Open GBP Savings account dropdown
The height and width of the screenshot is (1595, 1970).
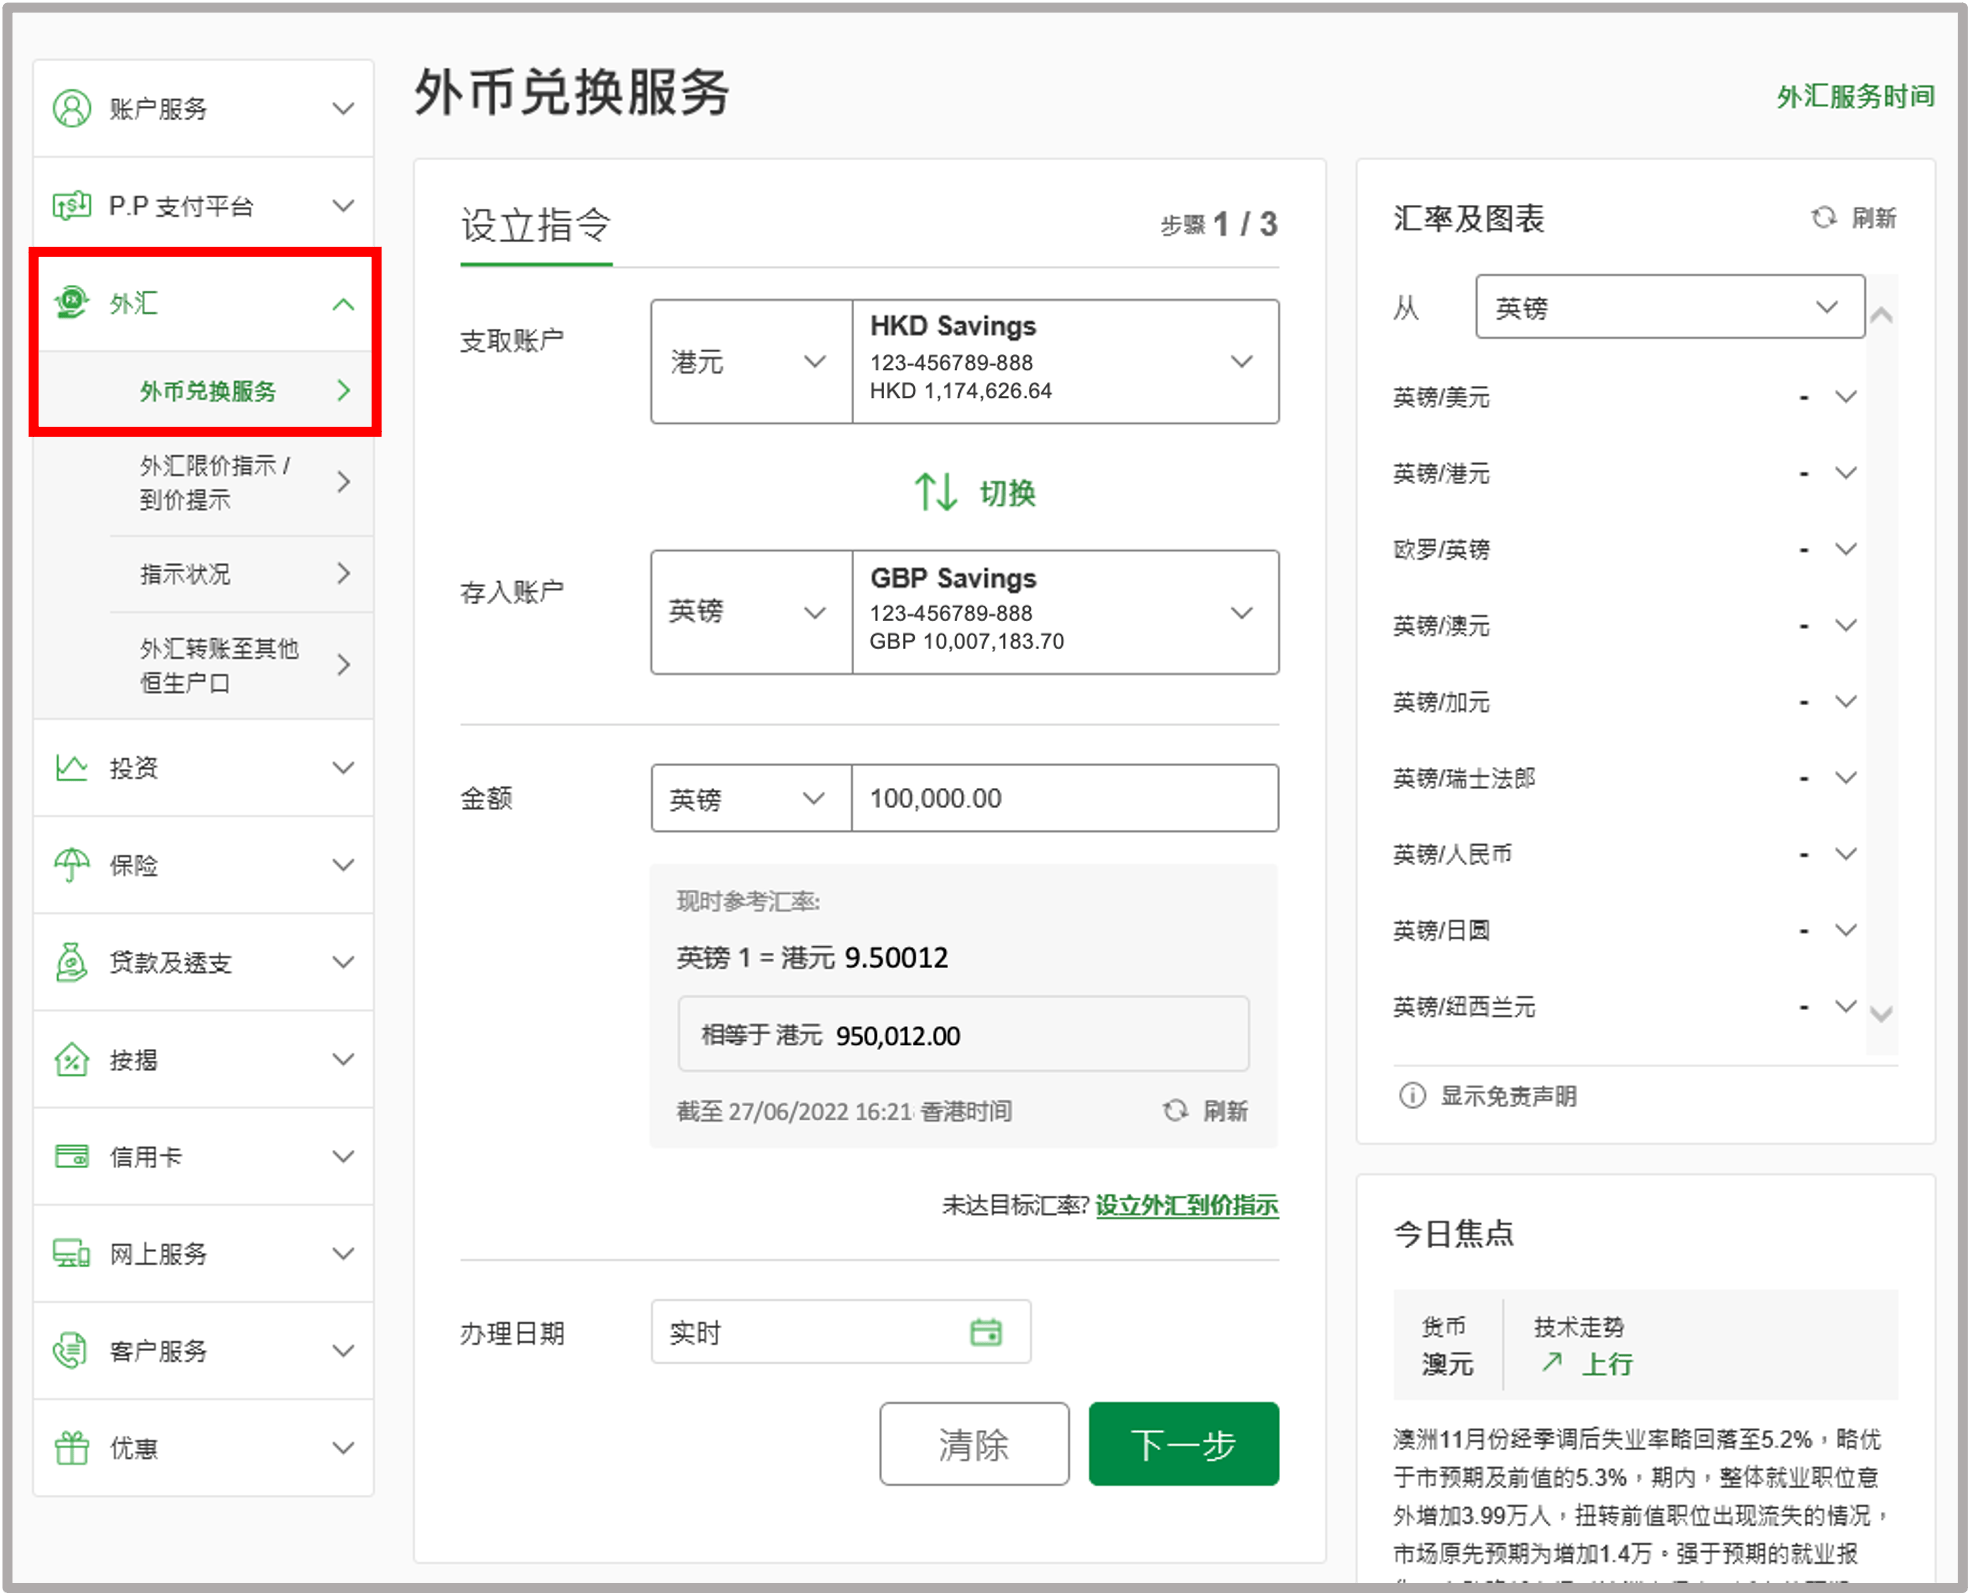tap(1066, 612)
